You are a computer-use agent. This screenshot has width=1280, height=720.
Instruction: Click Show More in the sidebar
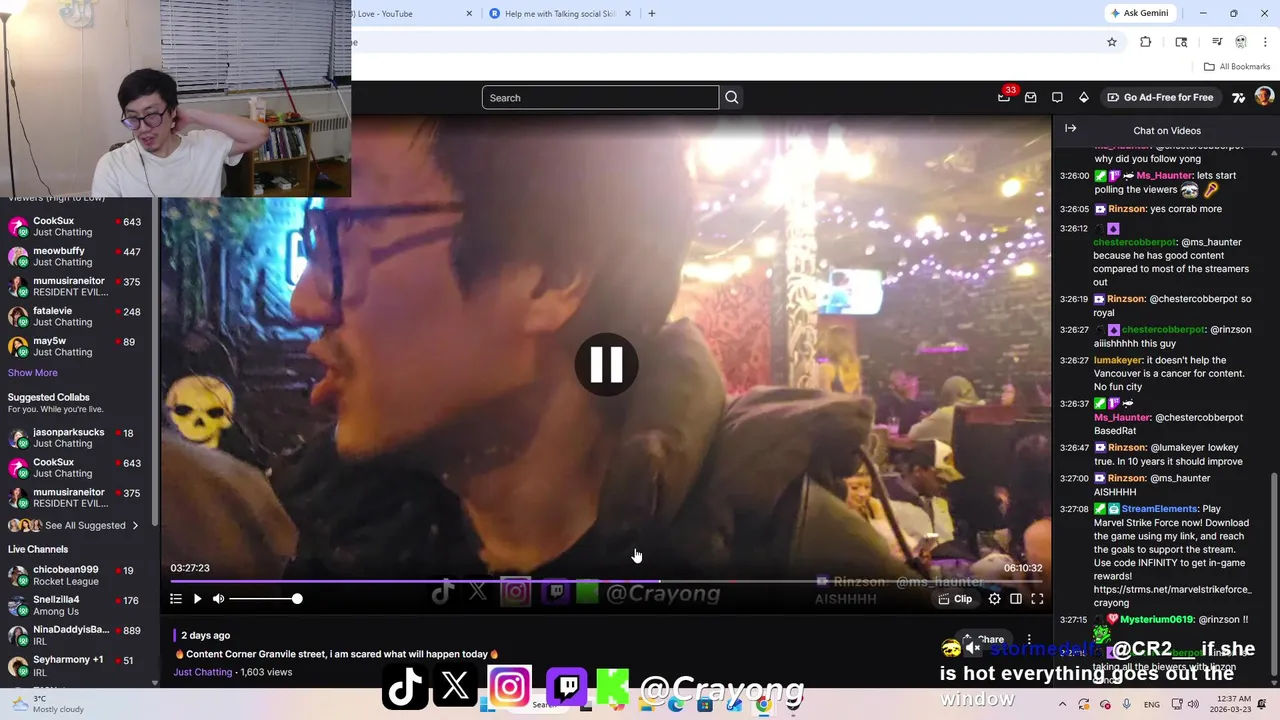click(x=33, y=372)
